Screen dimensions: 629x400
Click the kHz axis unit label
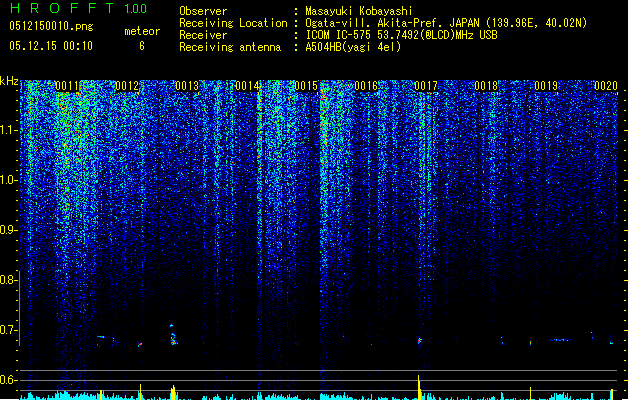click(9, 81)
